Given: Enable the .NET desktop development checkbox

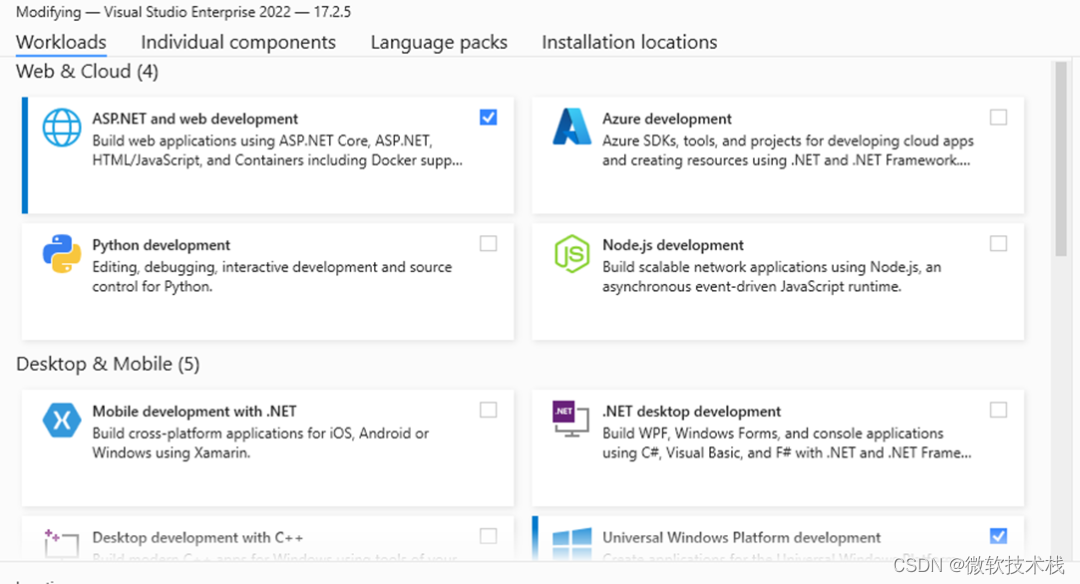Looking at the screenshot, I should coord(998,410).
